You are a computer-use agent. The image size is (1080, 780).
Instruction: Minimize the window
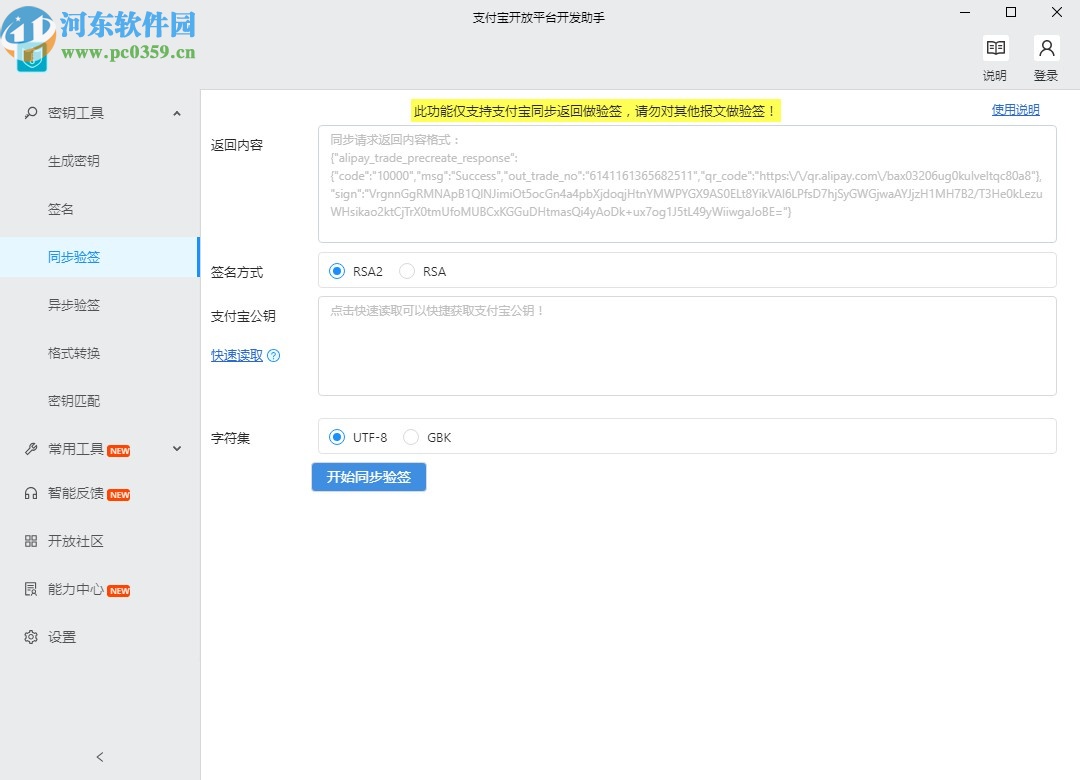965,12
